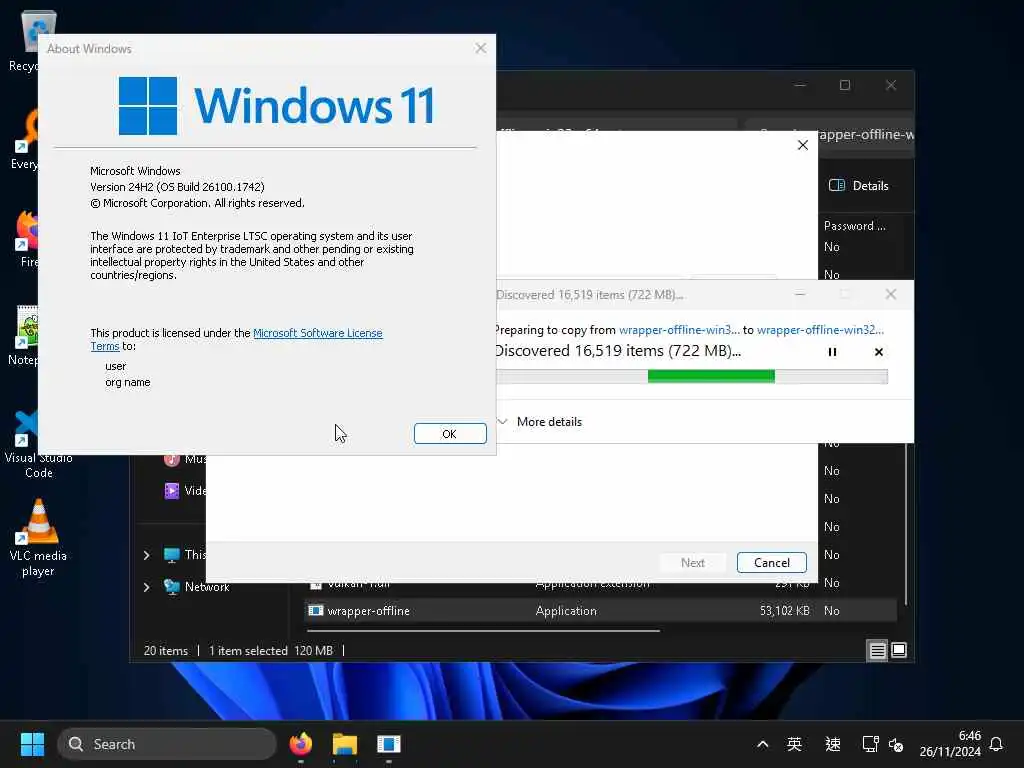The image size is (1024, 768).
Task: Click vertical scrollbar in File Explorer
Action: pyautogui.click(x=906, y=522)
